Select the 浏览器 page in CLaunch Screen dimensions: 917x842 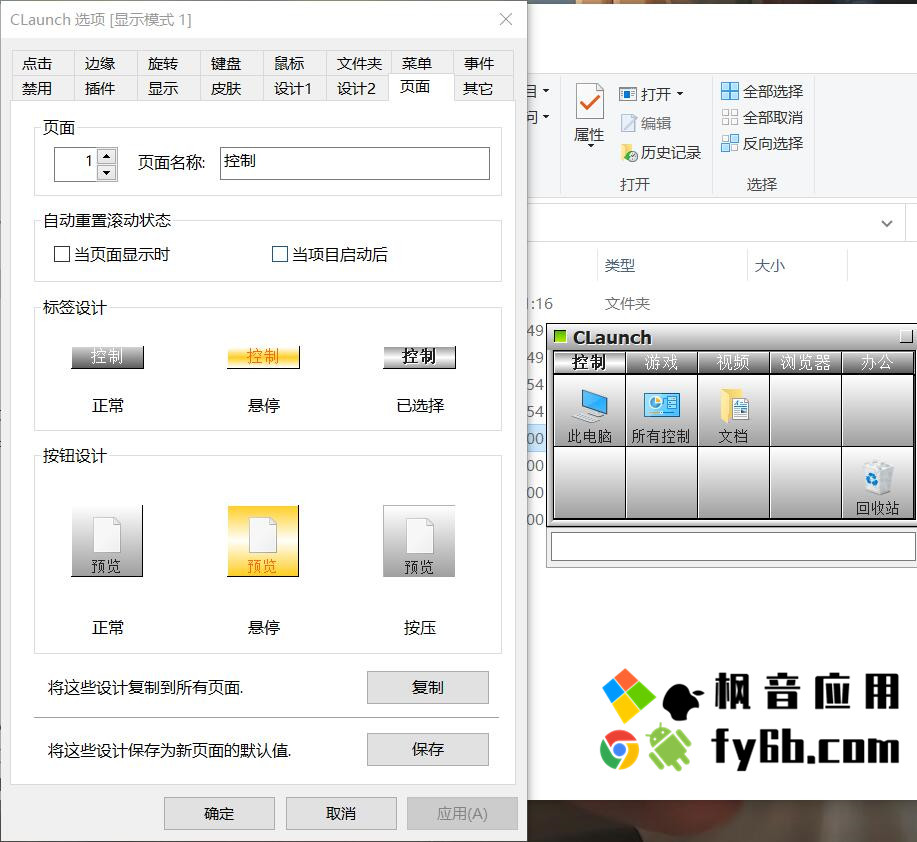[805, 363]
